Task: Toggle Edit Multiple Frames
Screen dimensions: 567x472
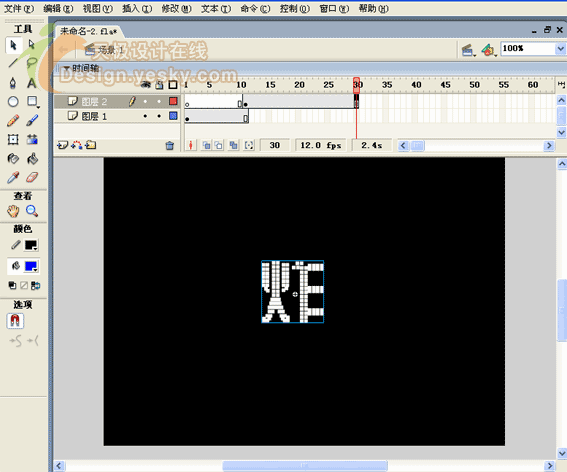Action: (234, 145)
